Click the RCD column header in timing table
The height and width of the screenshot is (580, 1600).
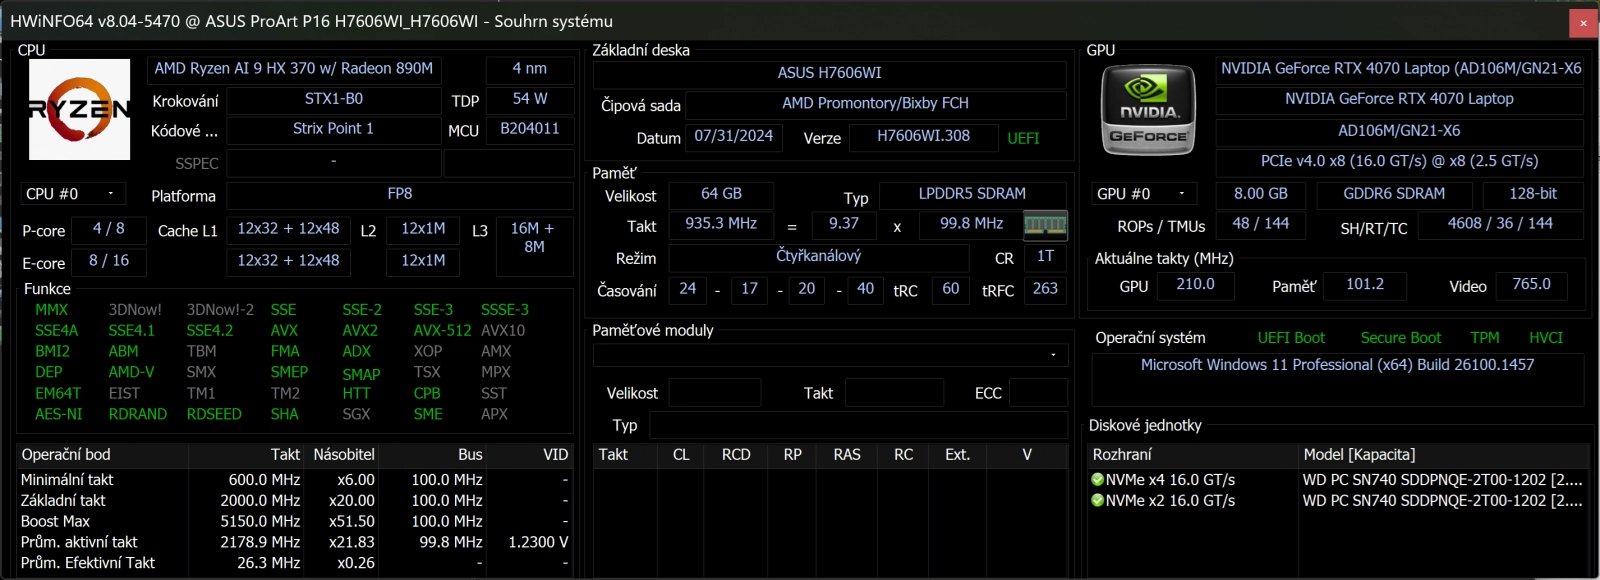point(736,455)
